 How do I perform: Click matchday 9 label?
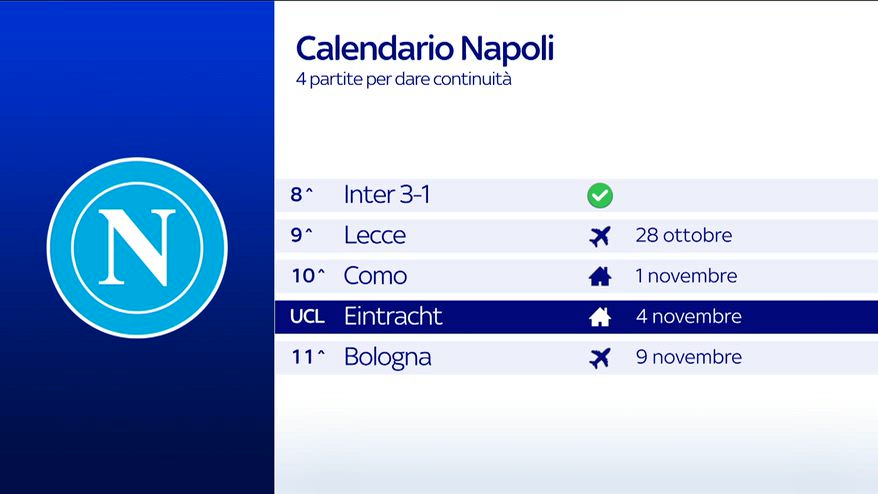302,236
